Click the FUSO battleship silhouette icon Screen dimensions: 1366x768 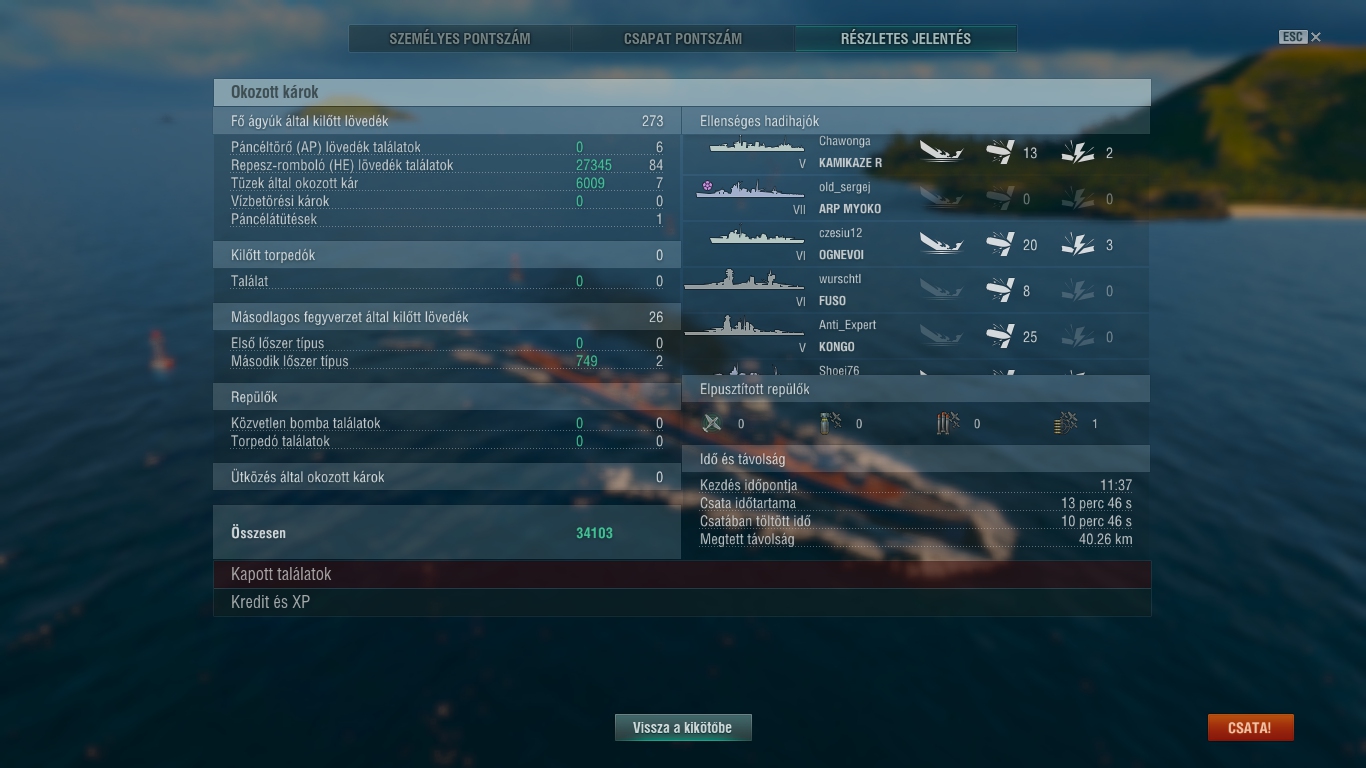tap(744, 281)
